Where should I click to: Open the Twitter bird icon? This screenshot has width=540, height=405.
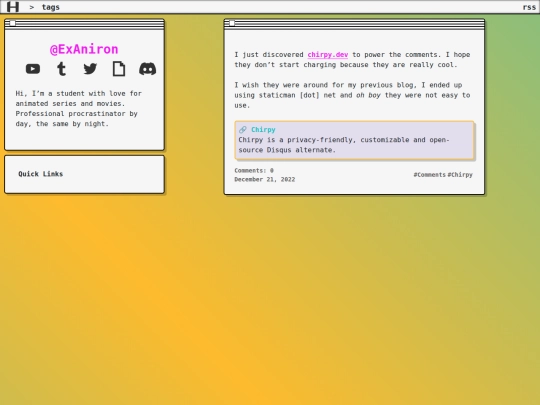click(x=90, y=69)
